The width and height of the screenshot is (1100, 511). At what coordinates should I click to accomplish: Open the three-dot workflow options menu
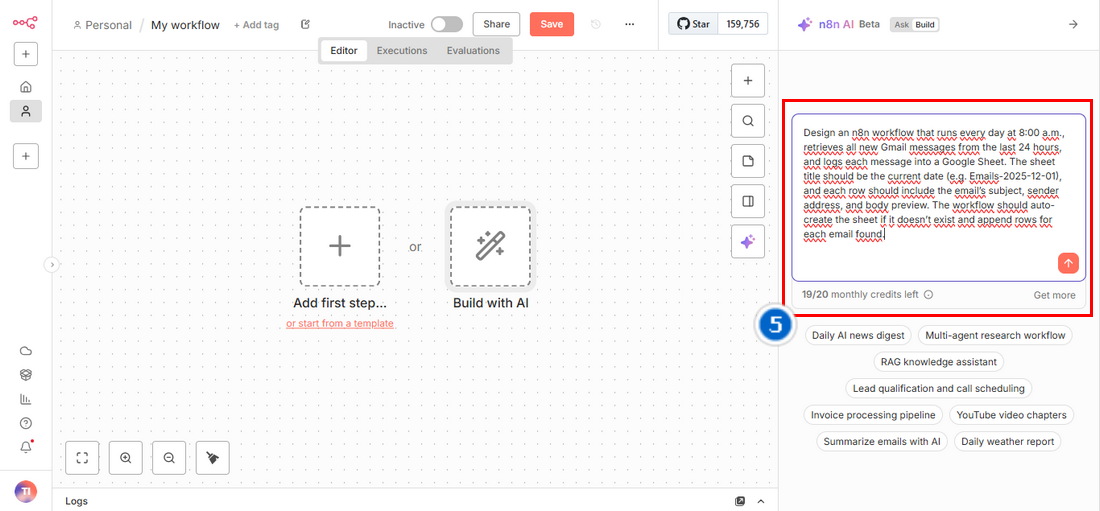click(629, 24)
